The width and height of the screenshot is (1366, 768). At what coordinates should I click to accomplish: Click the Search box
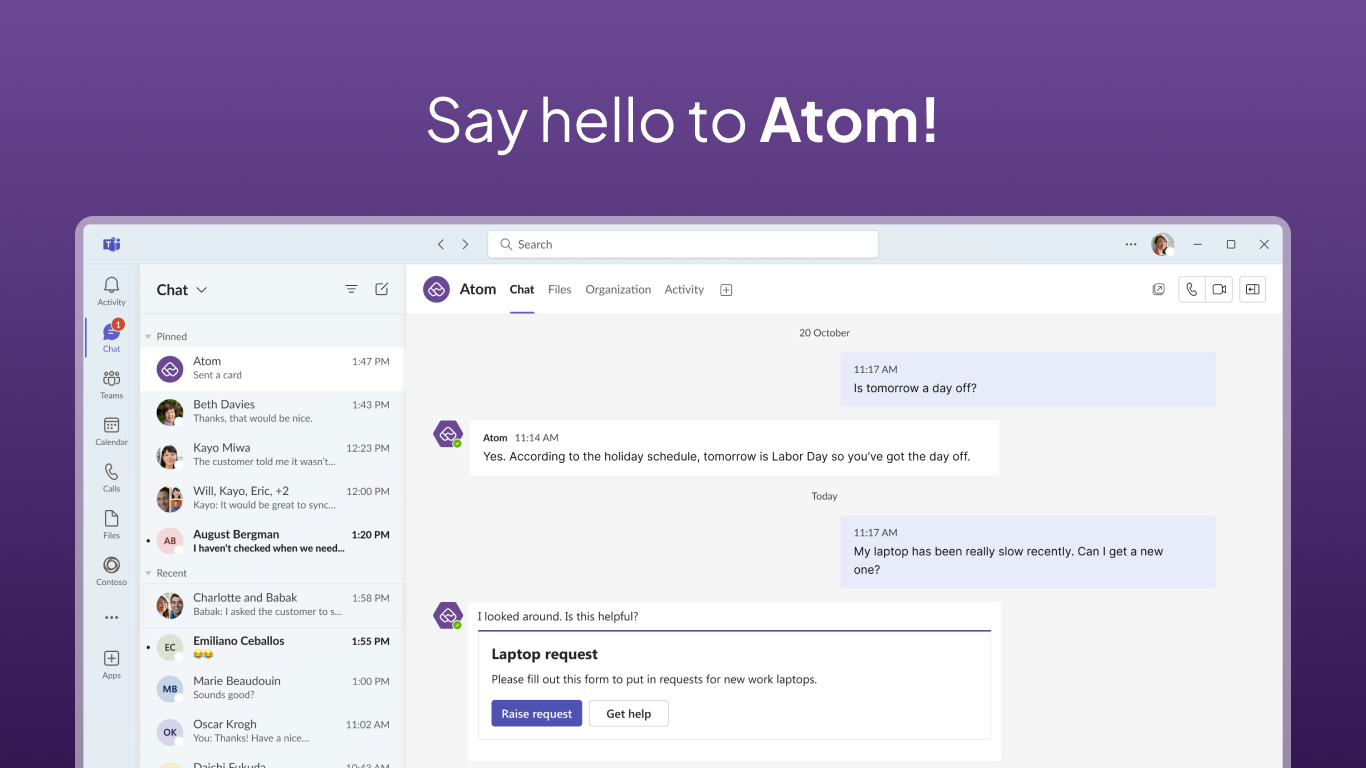pyautogui.click(x=683, y=244)
